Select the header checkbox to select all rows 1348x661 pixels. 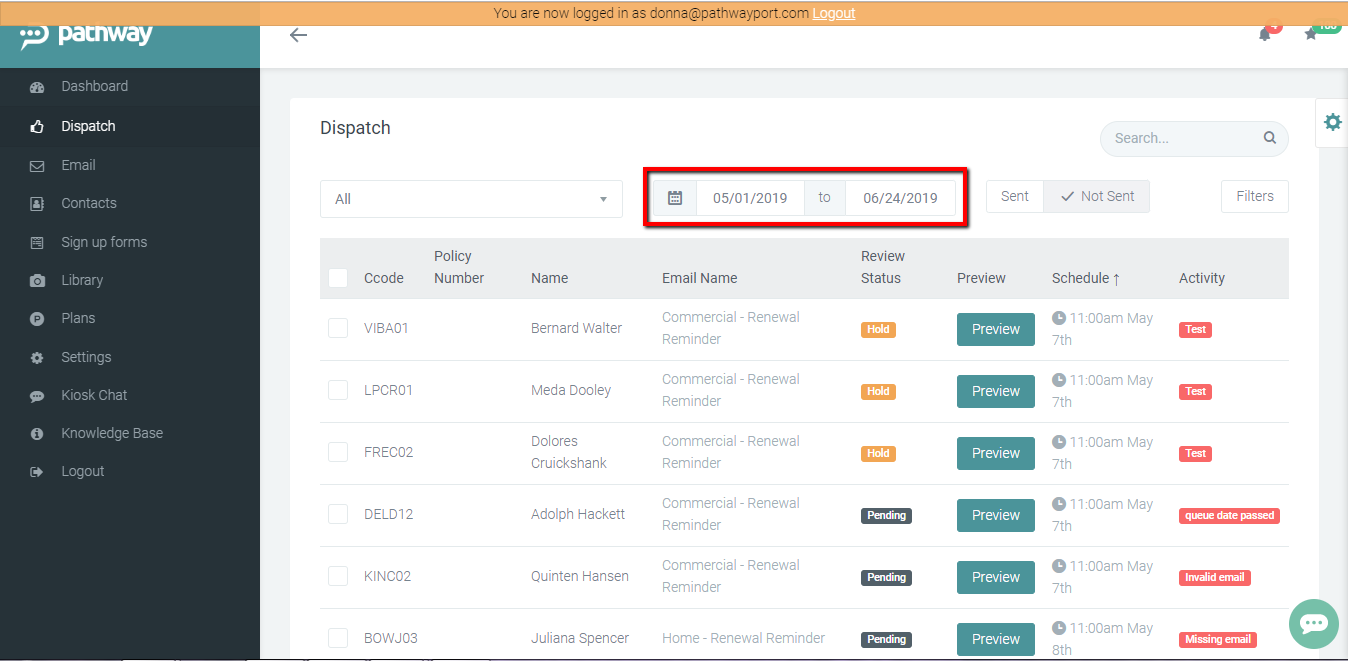337,278
